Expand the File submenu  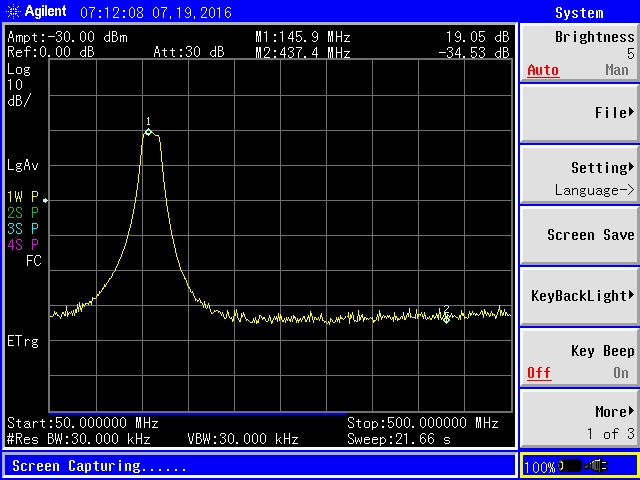579,113
